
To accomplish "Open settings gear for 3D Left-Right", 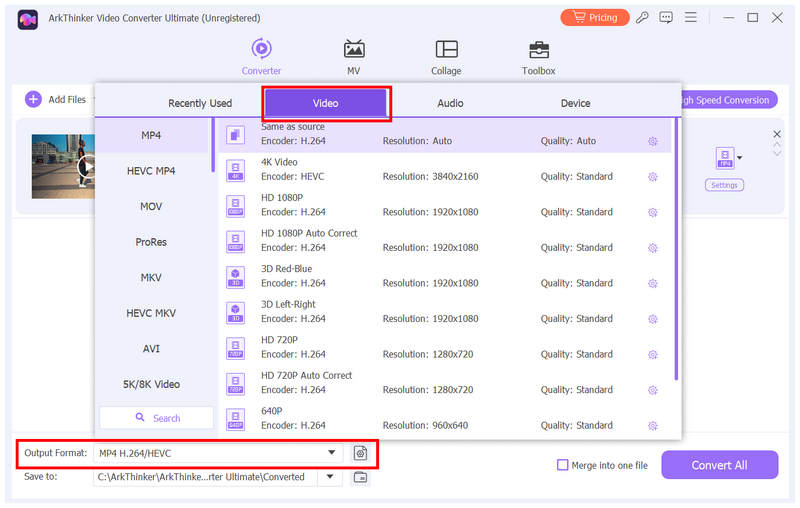I will 653,319.
